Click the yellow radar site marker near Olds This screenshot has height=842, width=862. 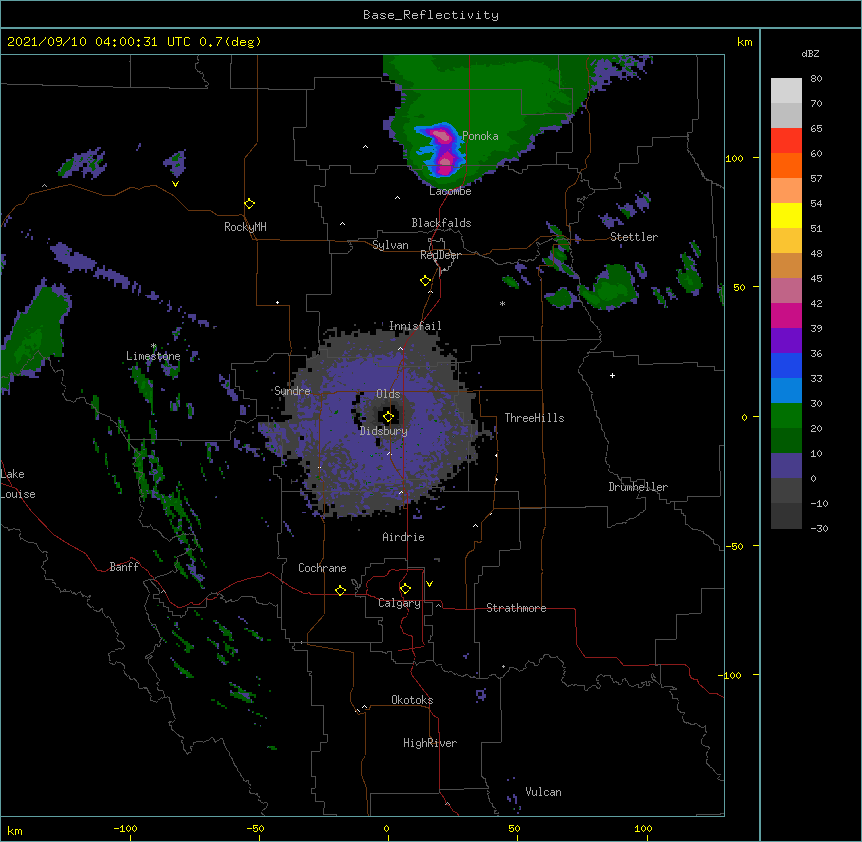388,417
